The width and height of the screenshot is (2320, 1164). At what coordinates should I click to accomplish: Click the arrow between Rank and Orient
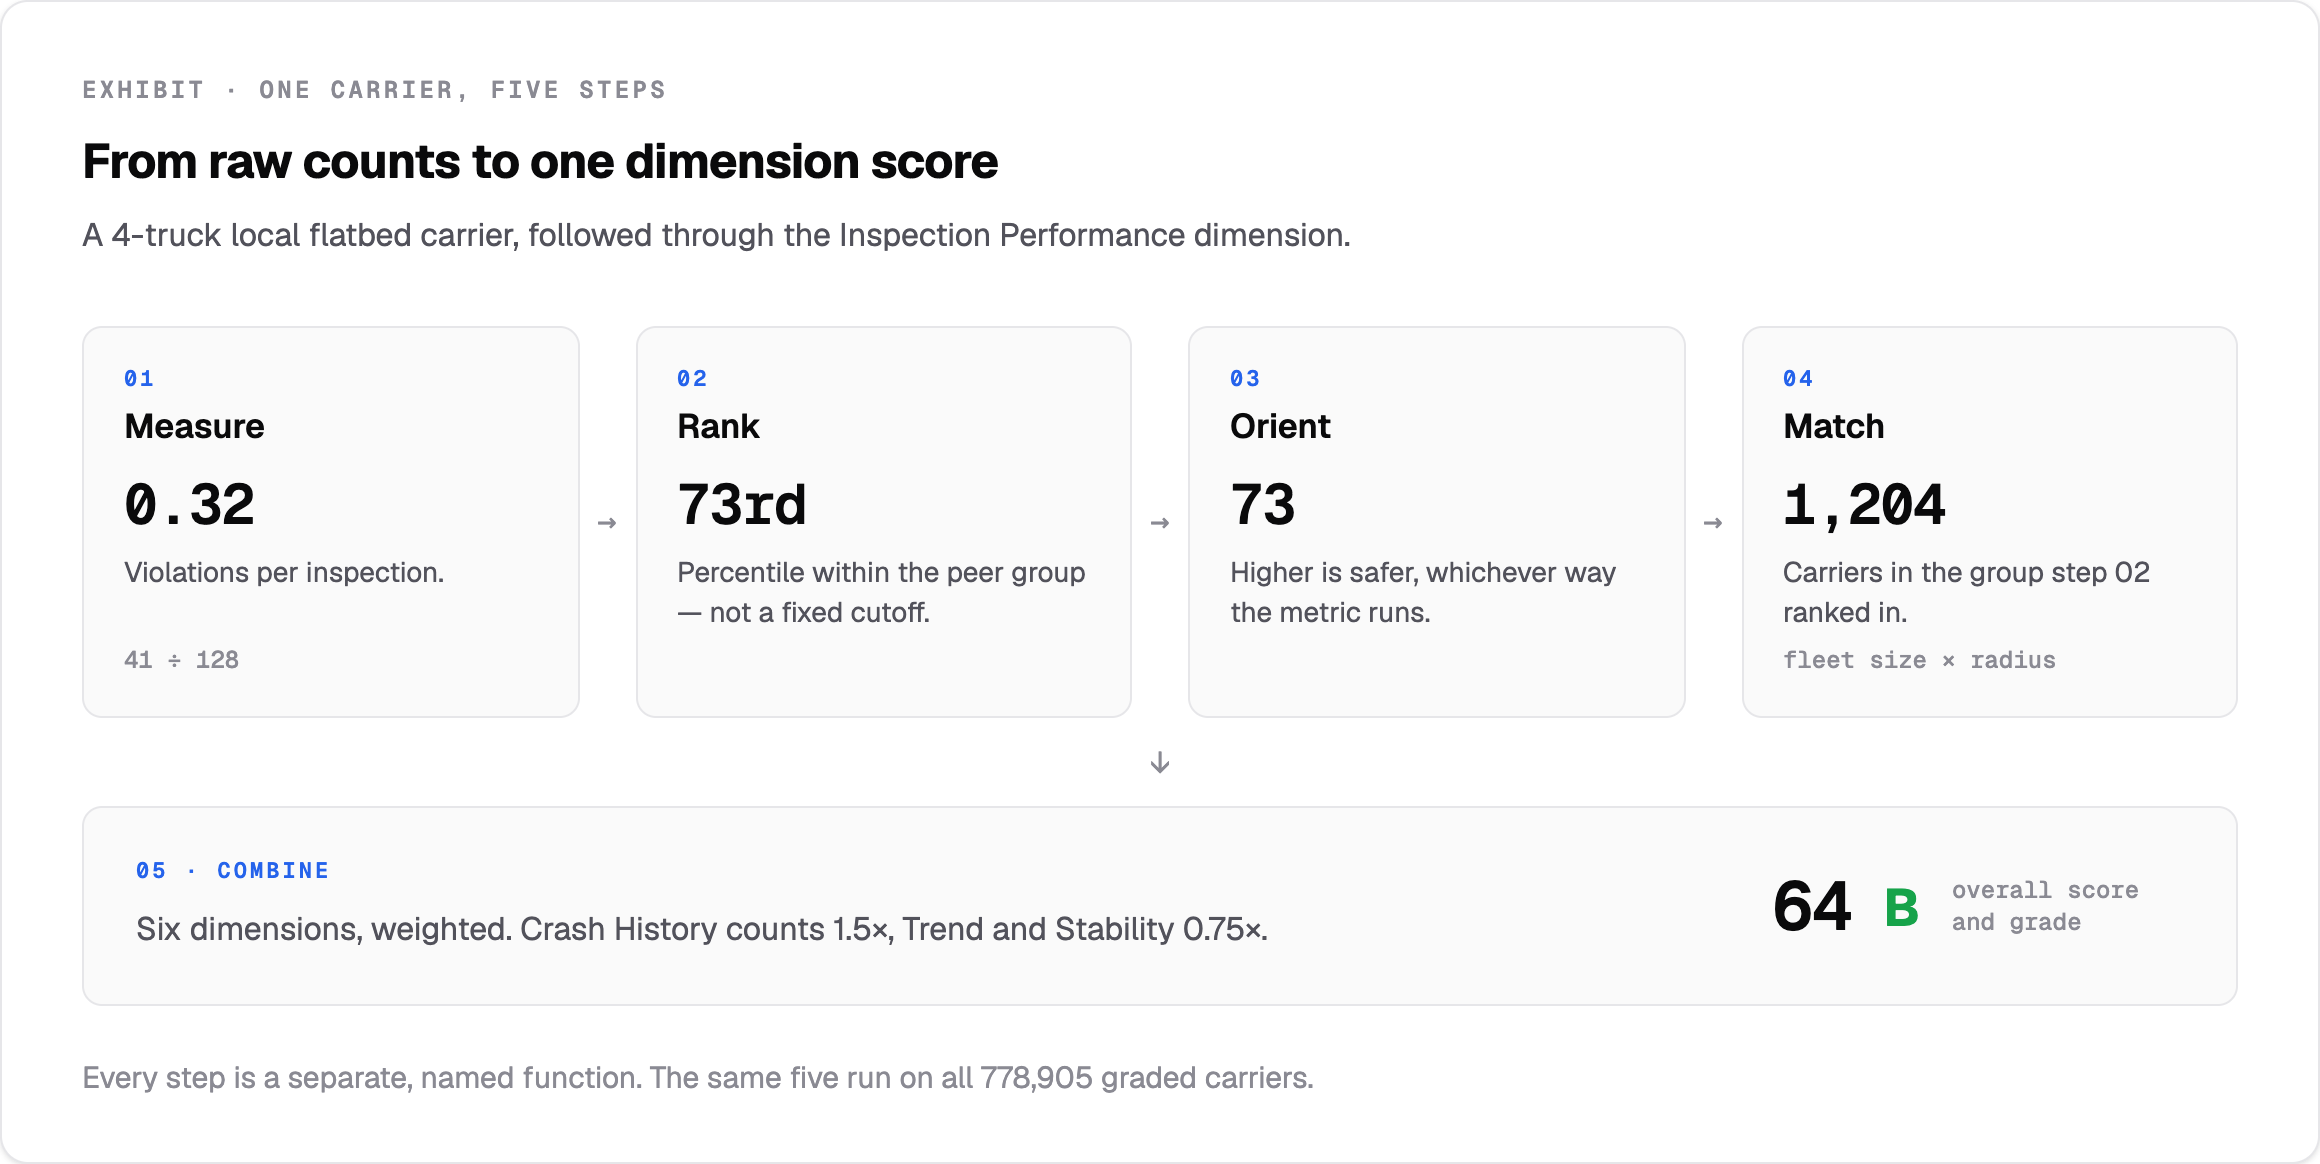pyautogui.click(x=1160, y=523)
